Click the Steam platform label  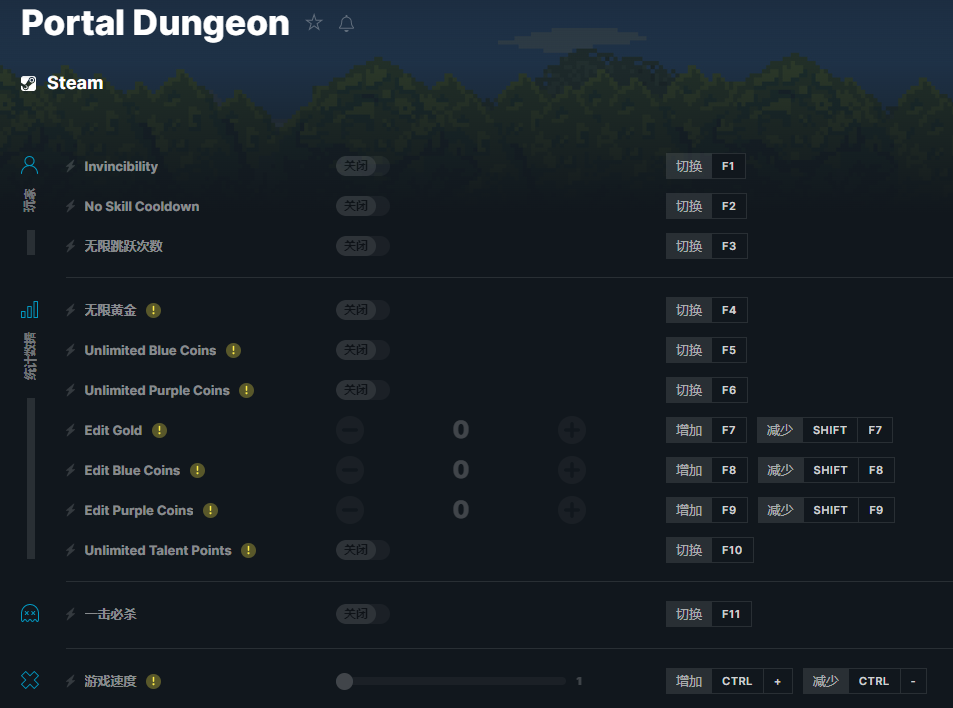[x=75, y=83]
